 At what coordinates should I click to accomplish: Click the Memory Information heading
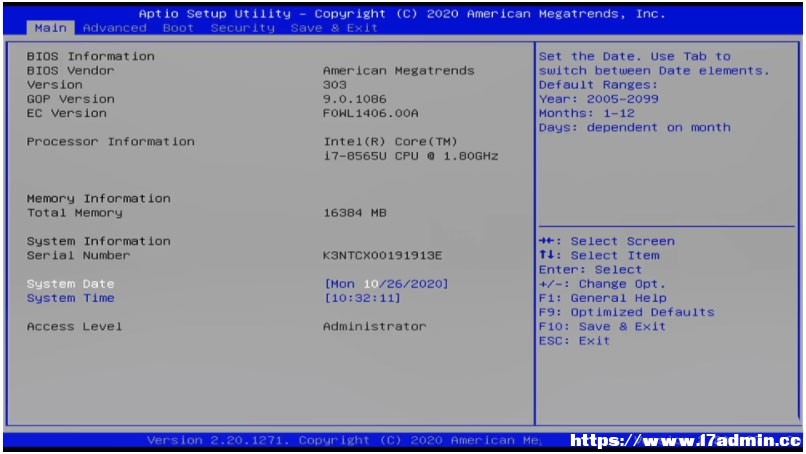click(x=99, y=198)
